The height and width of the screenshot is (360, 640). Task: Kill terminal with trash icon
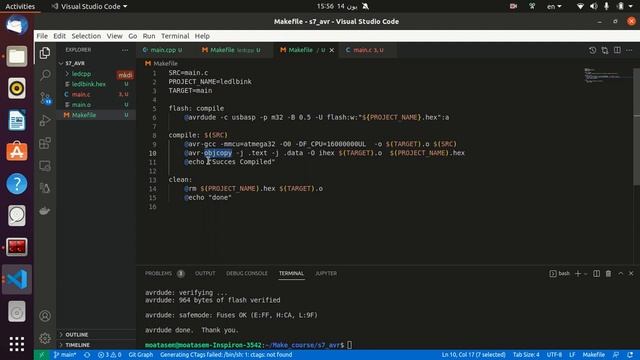(608, 273)
